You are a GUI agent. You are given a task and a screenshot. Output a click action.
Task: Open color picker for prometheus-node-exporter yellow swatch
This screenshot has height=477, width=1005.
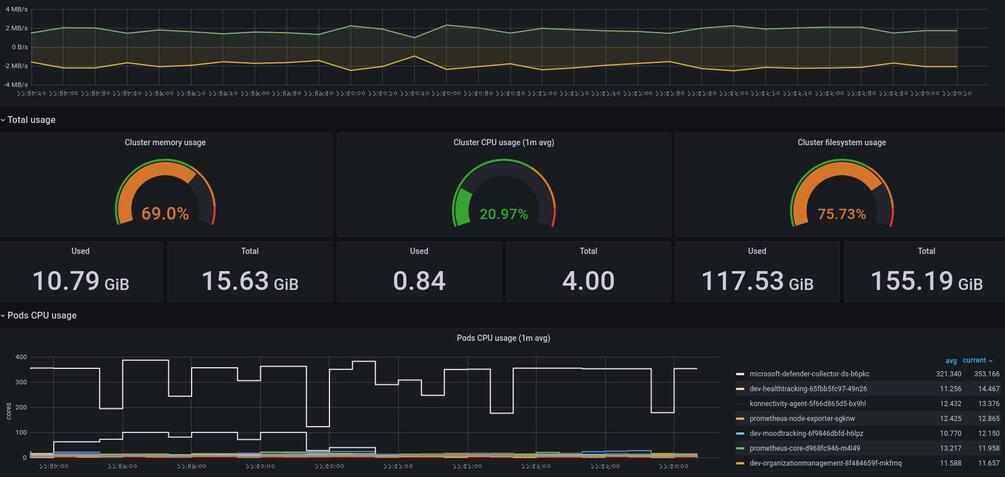(x=740, y=418)
